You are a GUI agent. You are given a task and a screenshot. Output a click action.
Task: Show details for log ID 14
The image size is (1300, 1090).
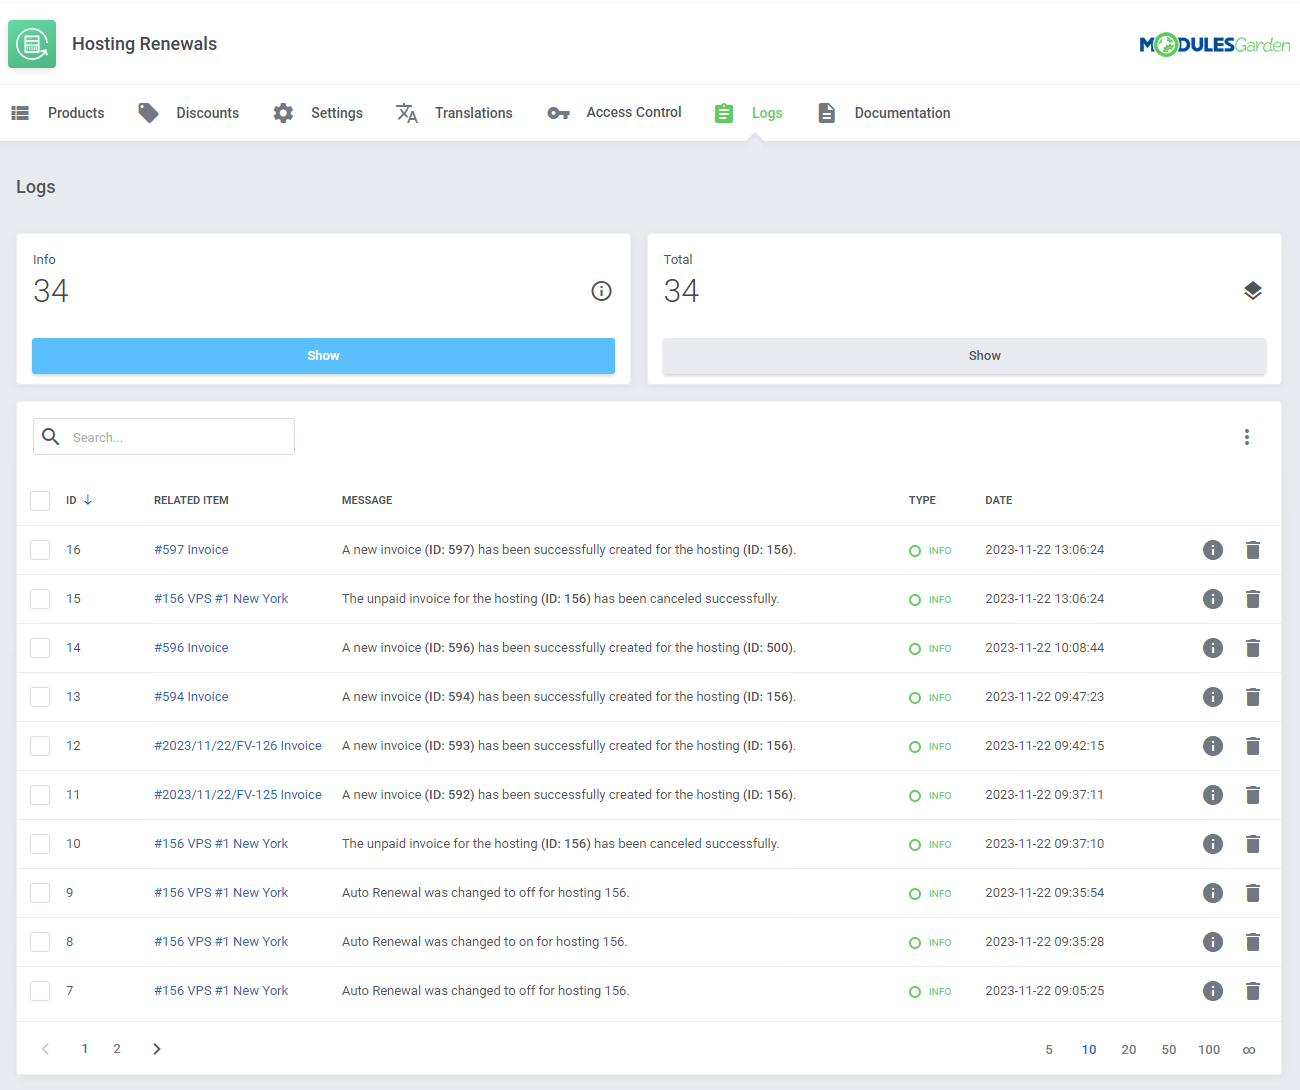(x=1213, y=648)
